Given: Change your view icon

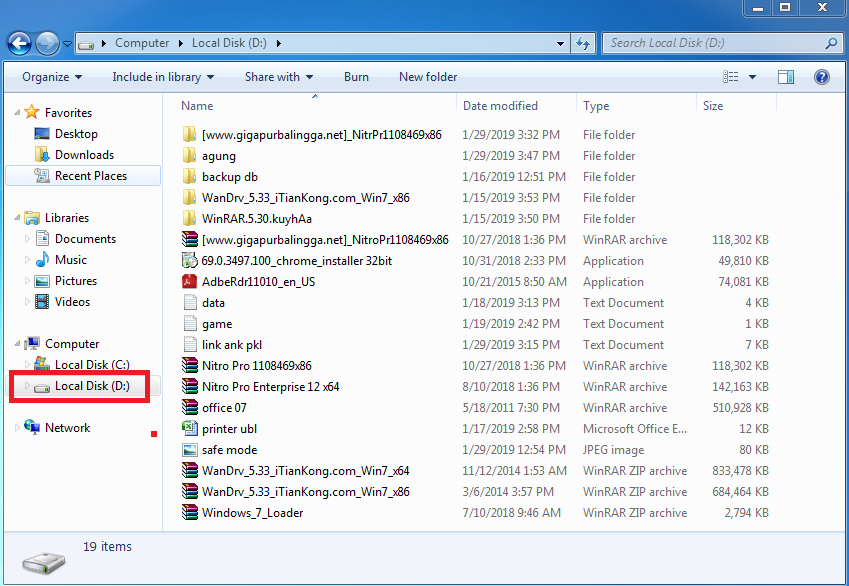Looking at the screenshot, I should click(730, 77).
